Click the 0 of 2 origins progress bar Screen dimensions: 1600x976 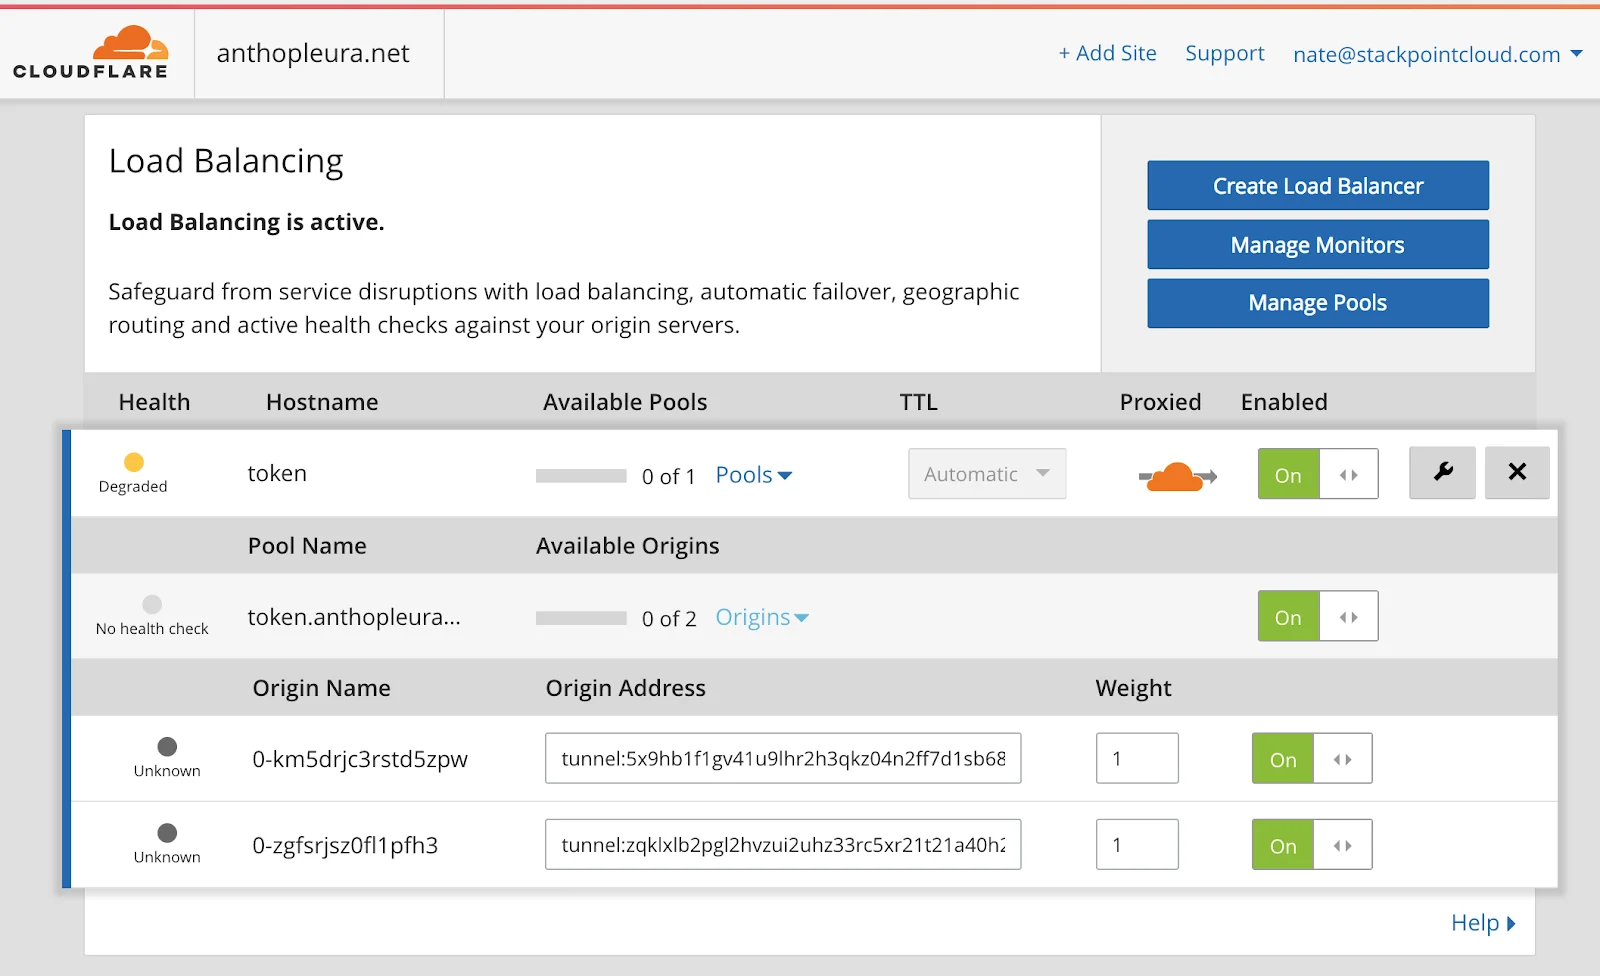pos(581,618)
